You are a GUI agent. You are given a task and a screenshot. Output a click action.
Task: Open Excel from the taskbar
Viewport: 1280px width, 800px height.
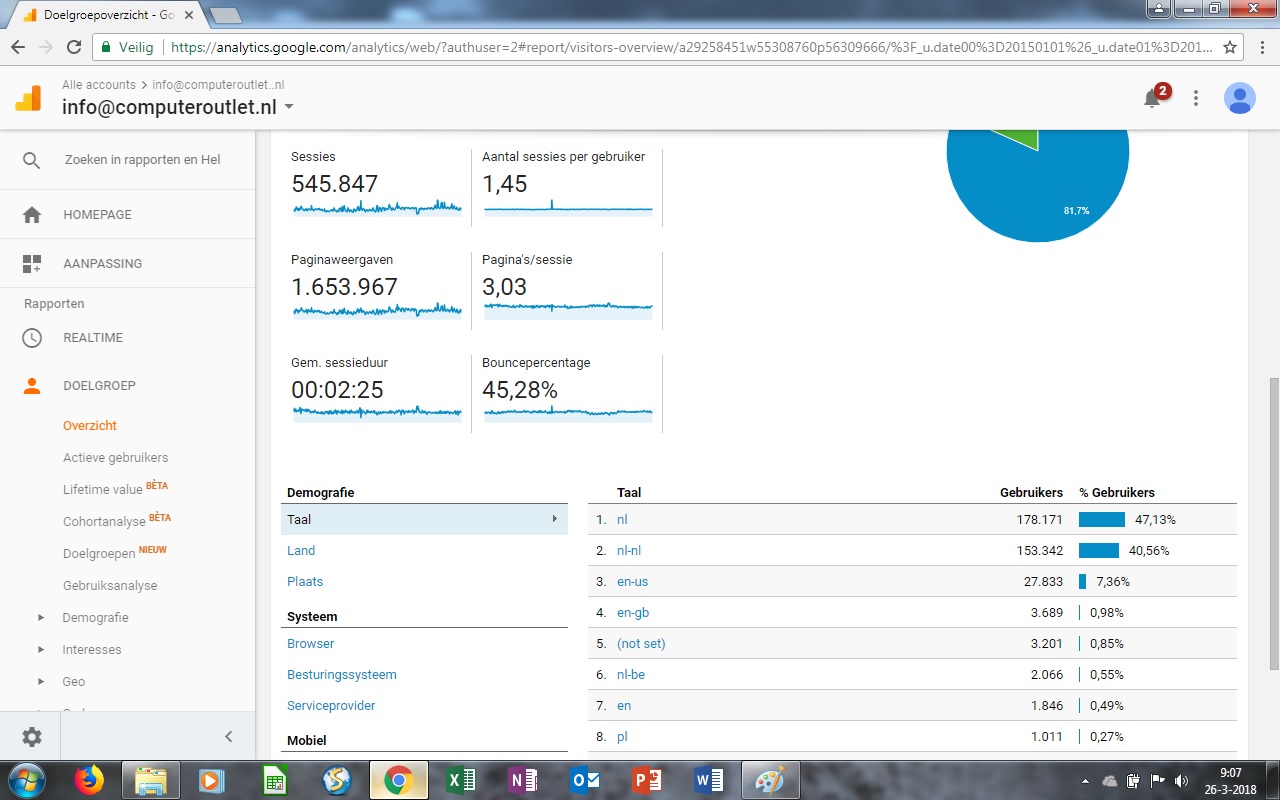(x=461, y=780)
